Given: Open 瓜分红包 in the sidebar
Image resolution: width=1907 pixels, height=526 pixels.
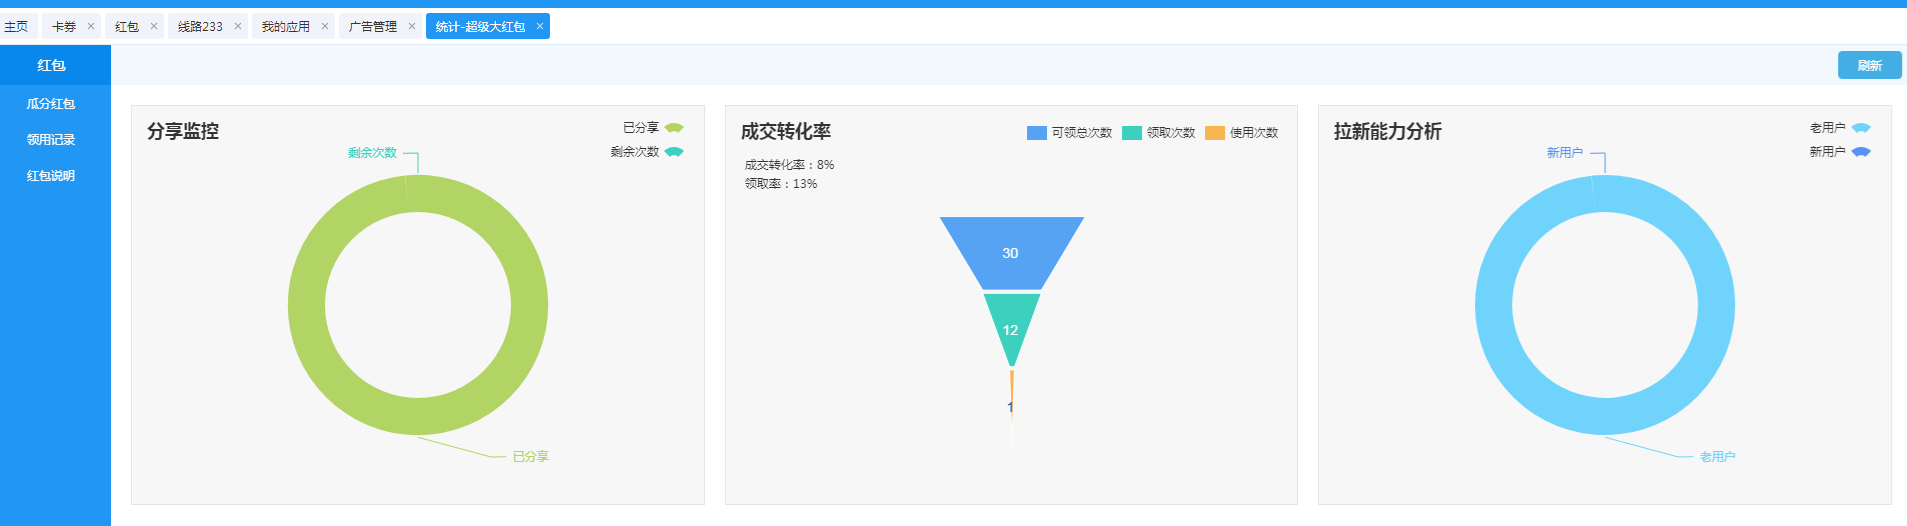Looking at the screenshot, I should click(51, 104).
